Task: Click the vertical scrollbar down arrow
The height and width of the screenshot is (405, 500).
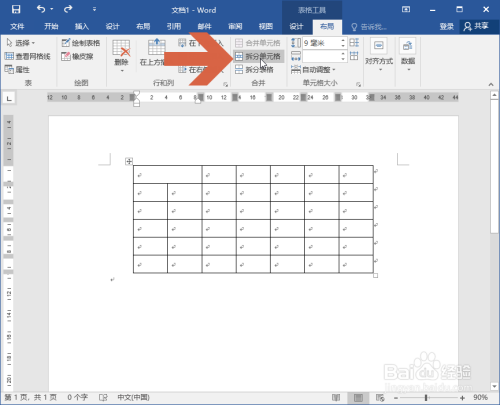Action: (x=494, y=386)
